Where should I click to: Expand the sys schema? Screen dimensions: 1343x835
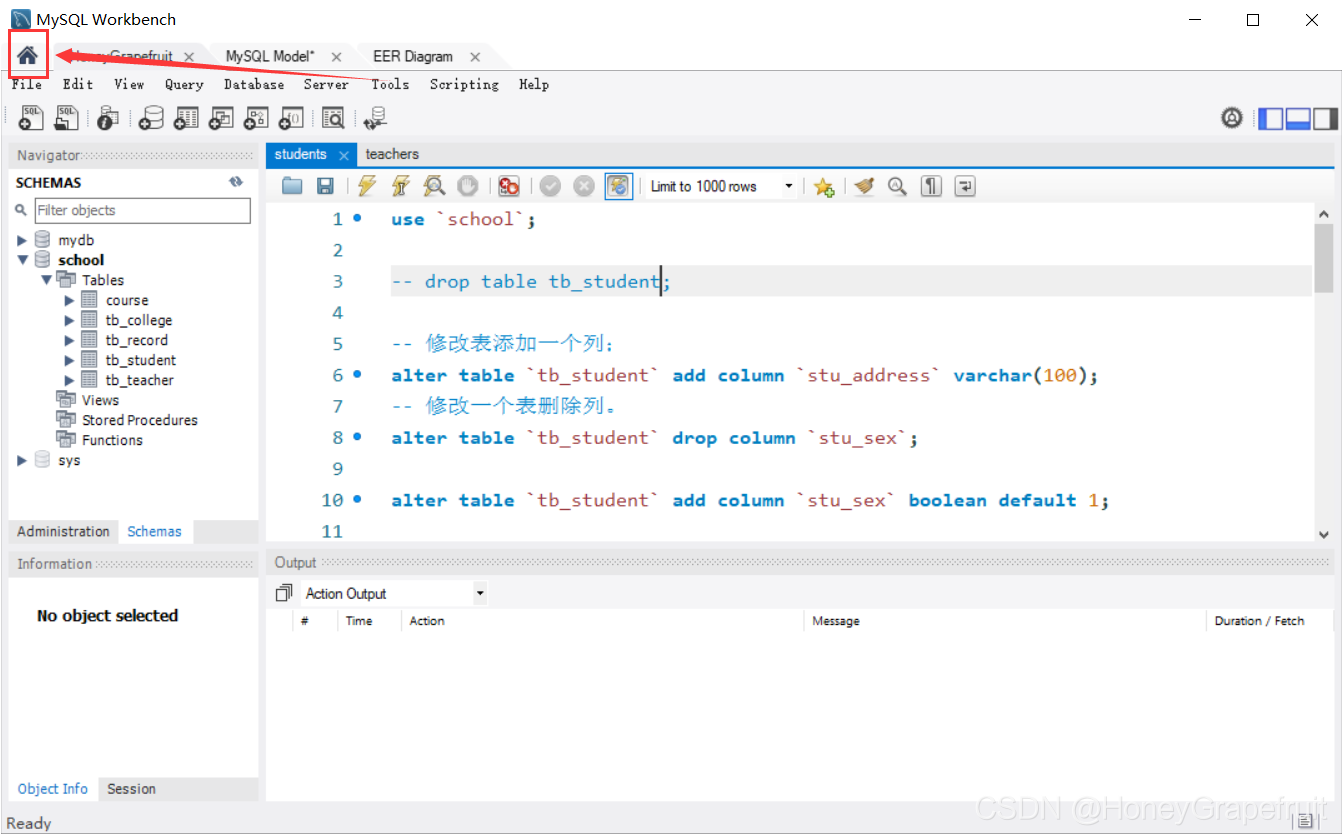click(x=22, y=460)
